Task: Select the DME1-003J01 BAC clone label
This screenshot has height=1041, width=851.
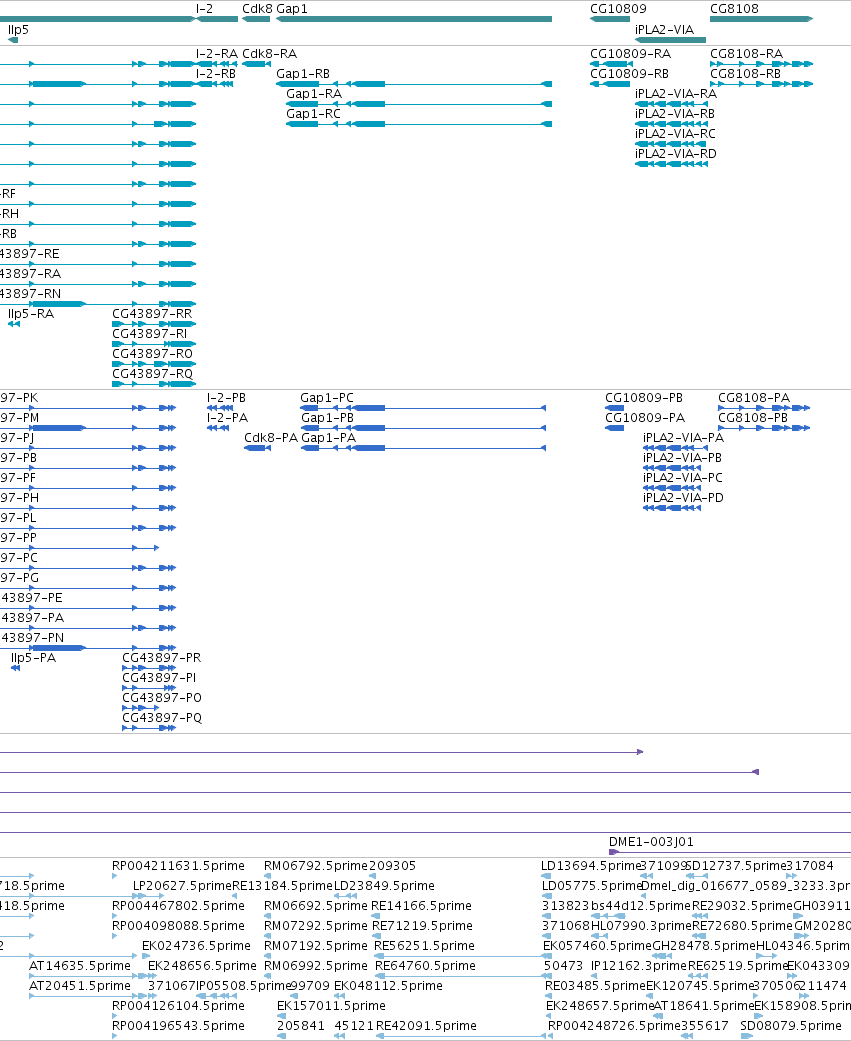Action: coord(651,842)
